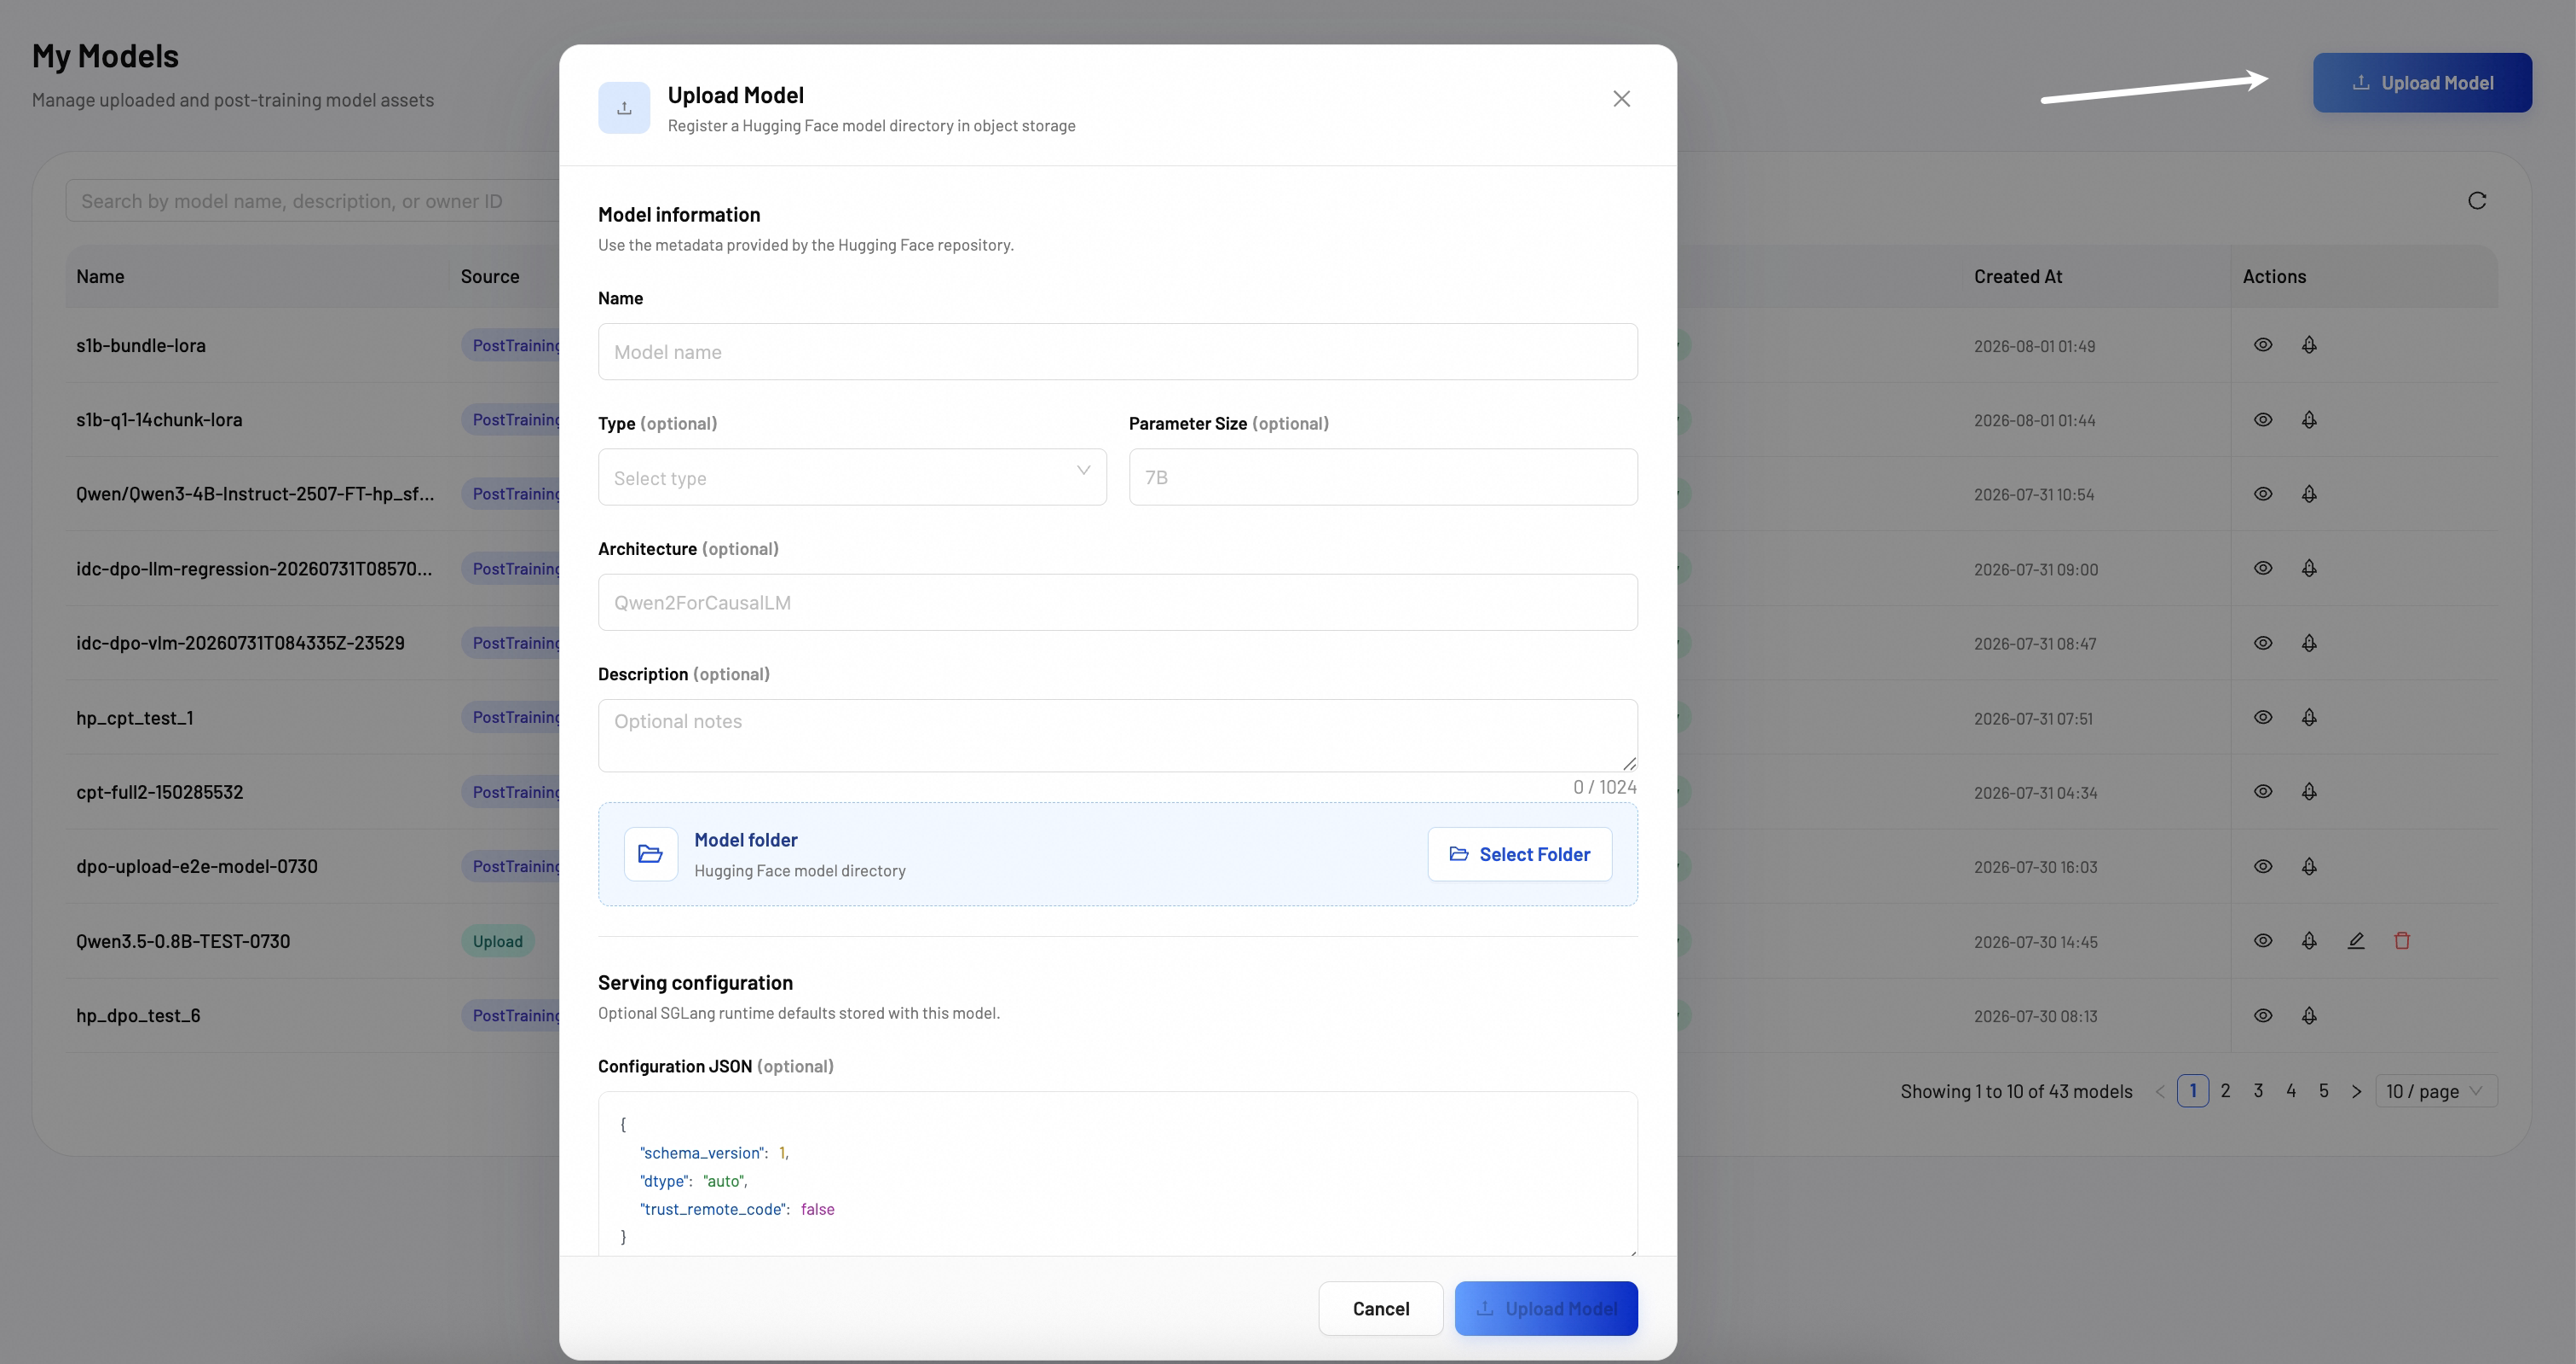Deploy the s1b-bundle-lora model

pyautogui.click(x=2309, y=345)
